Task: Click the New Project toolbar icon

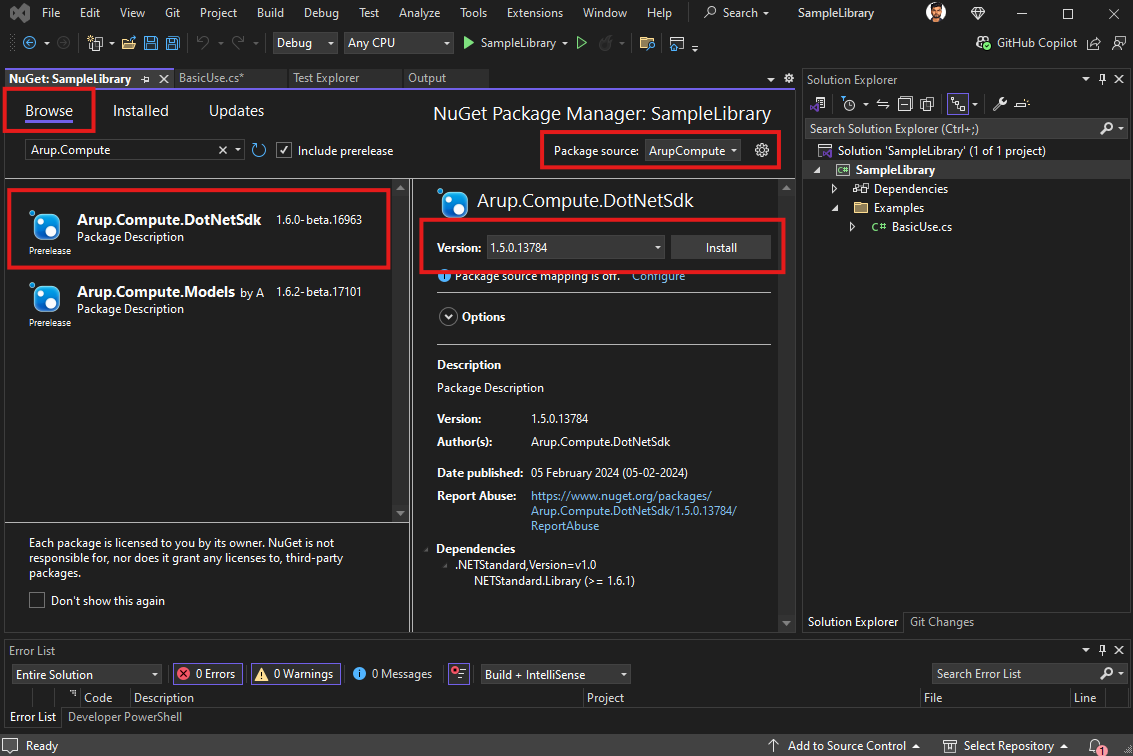Action: coord(95,43)
